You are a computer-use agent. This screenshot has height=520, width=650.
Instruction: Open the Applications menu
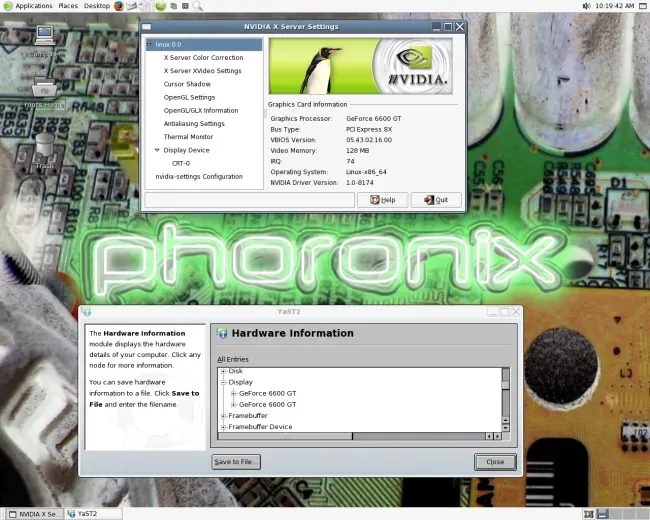click(x=34, y=6)
